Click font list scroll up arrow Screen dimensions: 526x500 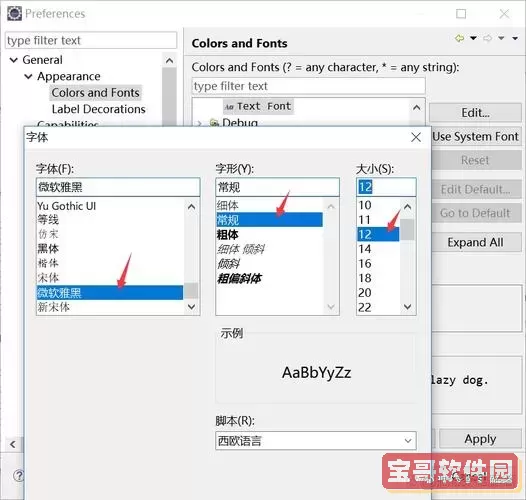pos(192,206)
